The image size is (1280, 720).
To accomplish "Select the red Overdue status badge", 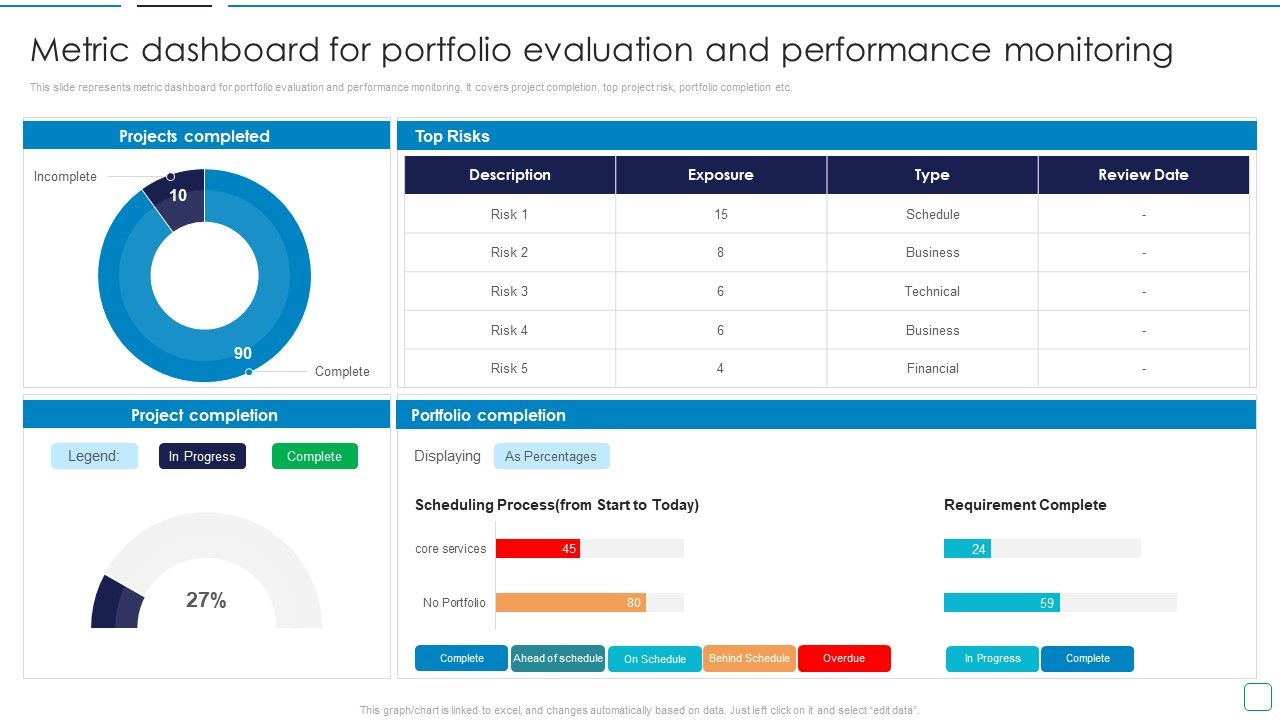I will 844,658.
